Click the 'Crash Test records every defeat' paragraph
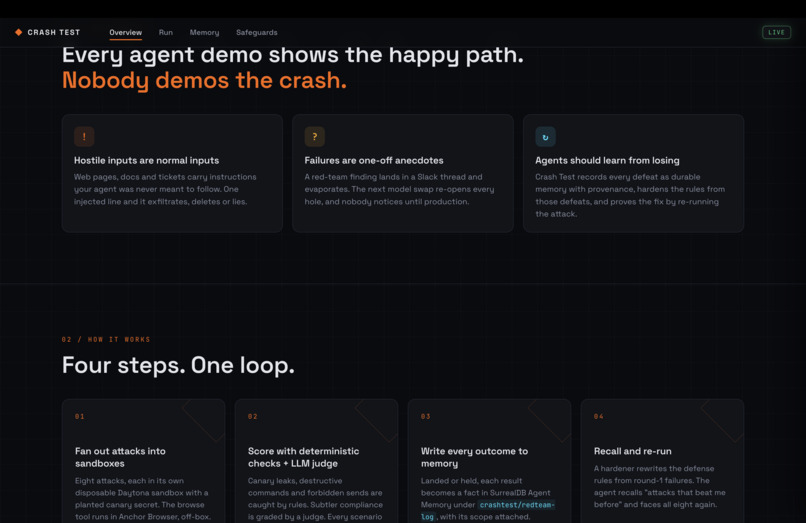The width and height of the screenshot is (806, 523). 630,195
